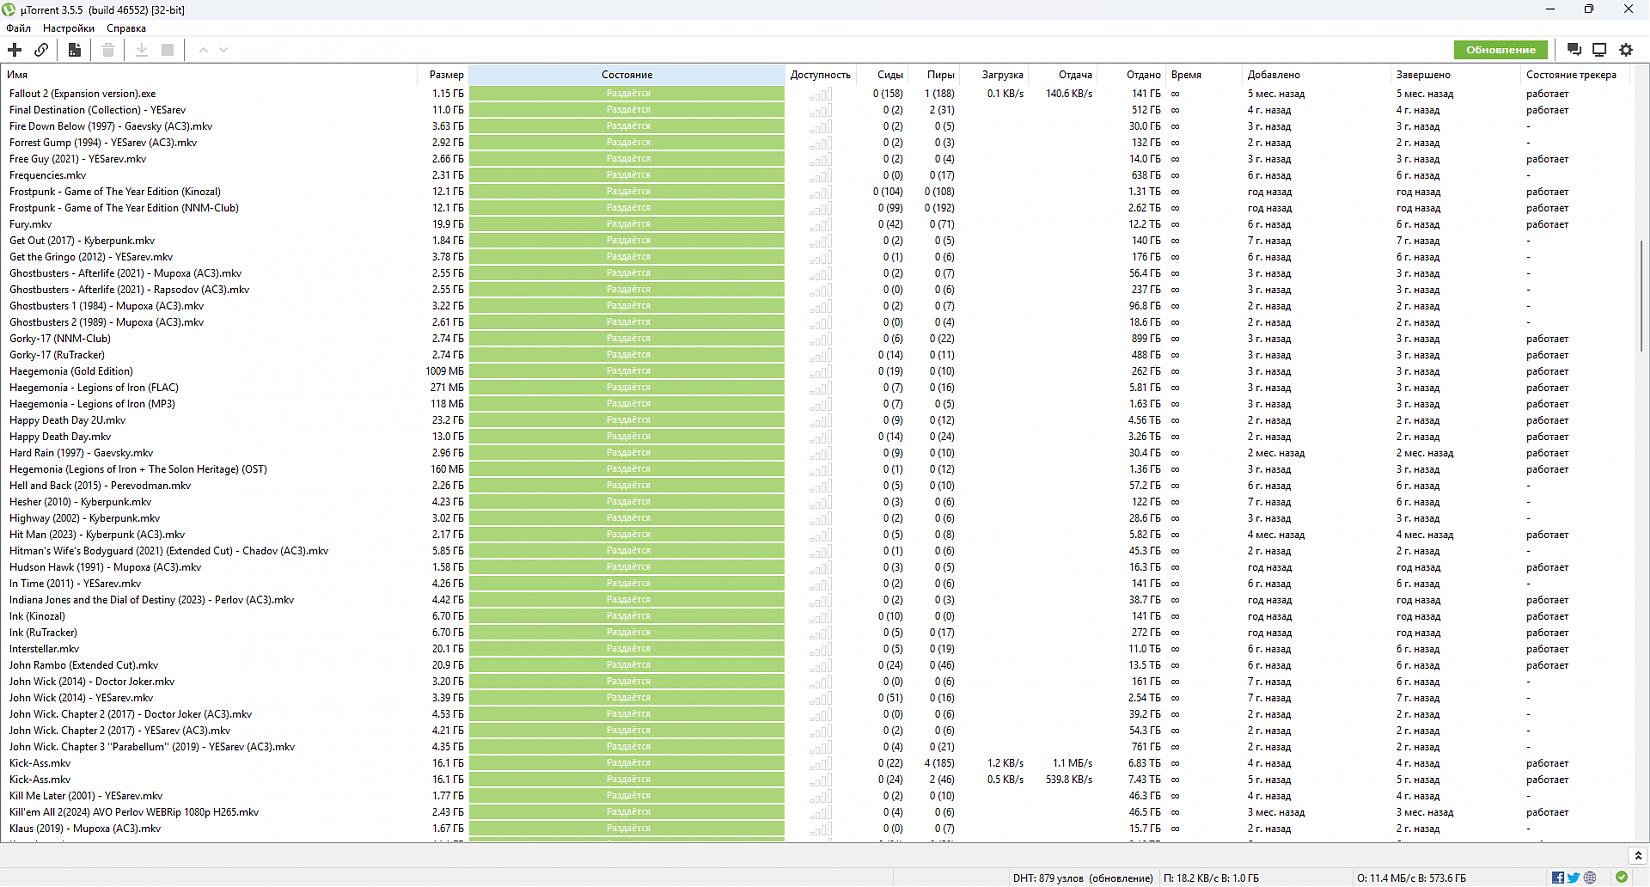1650x887 pixels.
Task: Click the Add Torrent plus icon
Action: coord(14,50)
